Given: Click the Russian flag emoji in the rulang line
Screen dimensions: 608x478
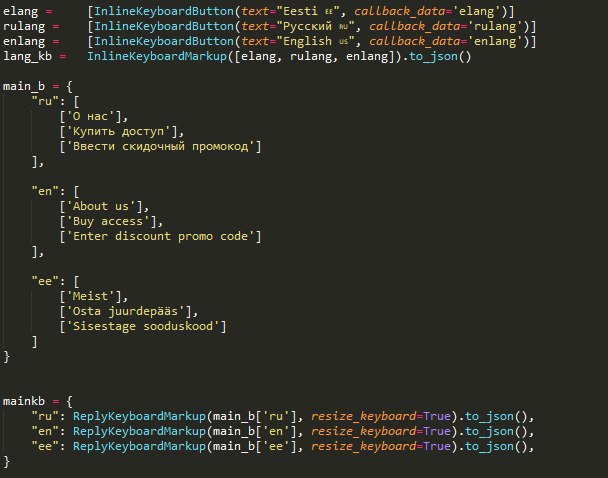Looking at the screenshot, I should tap(343, 27).
